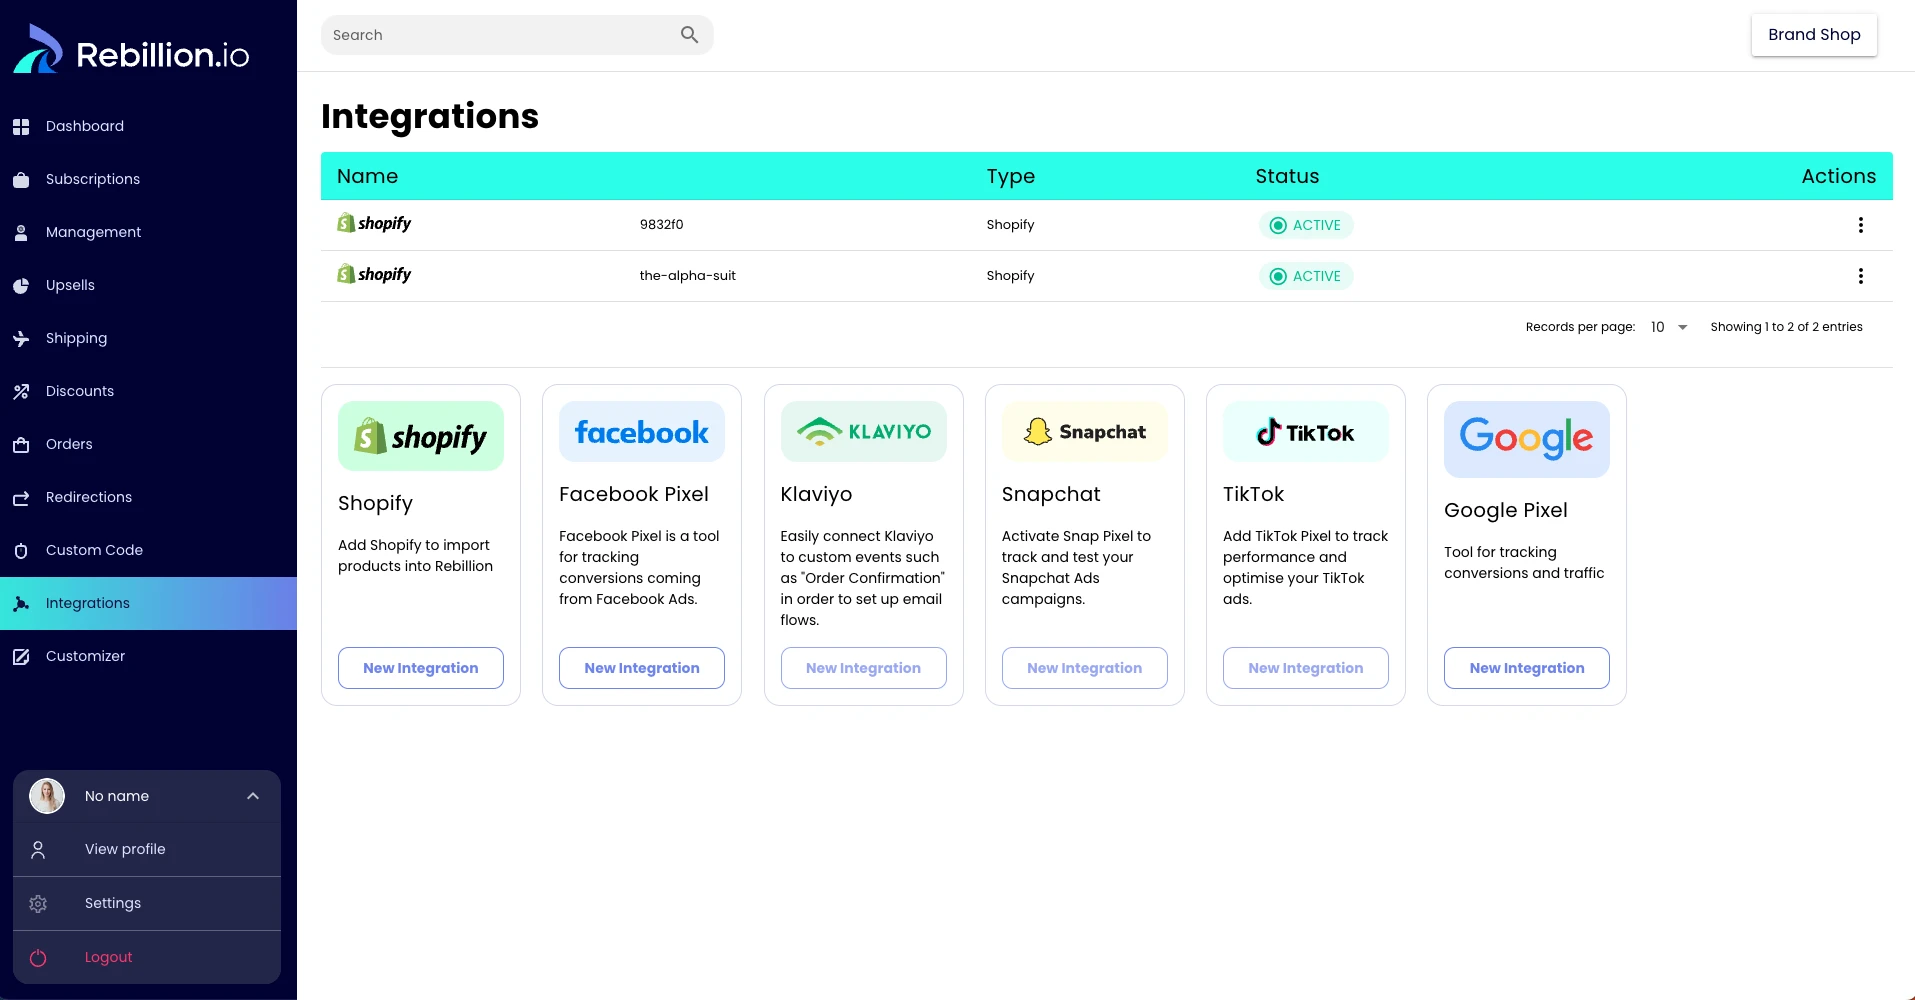Click the Actions column header
The width and height of the screenshot is (1915, 1000).
point(1839,176)
